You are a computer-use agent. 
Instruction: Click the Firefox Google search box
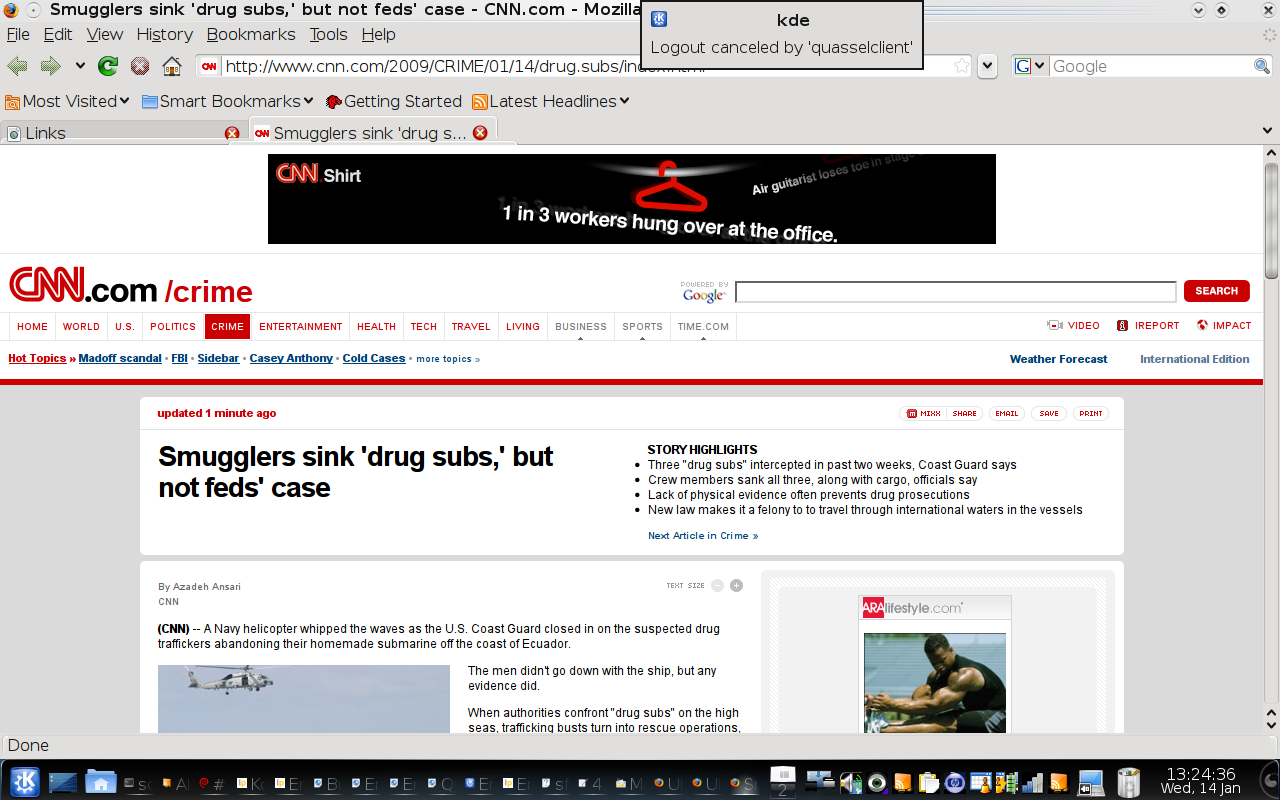coord(1150,66)
